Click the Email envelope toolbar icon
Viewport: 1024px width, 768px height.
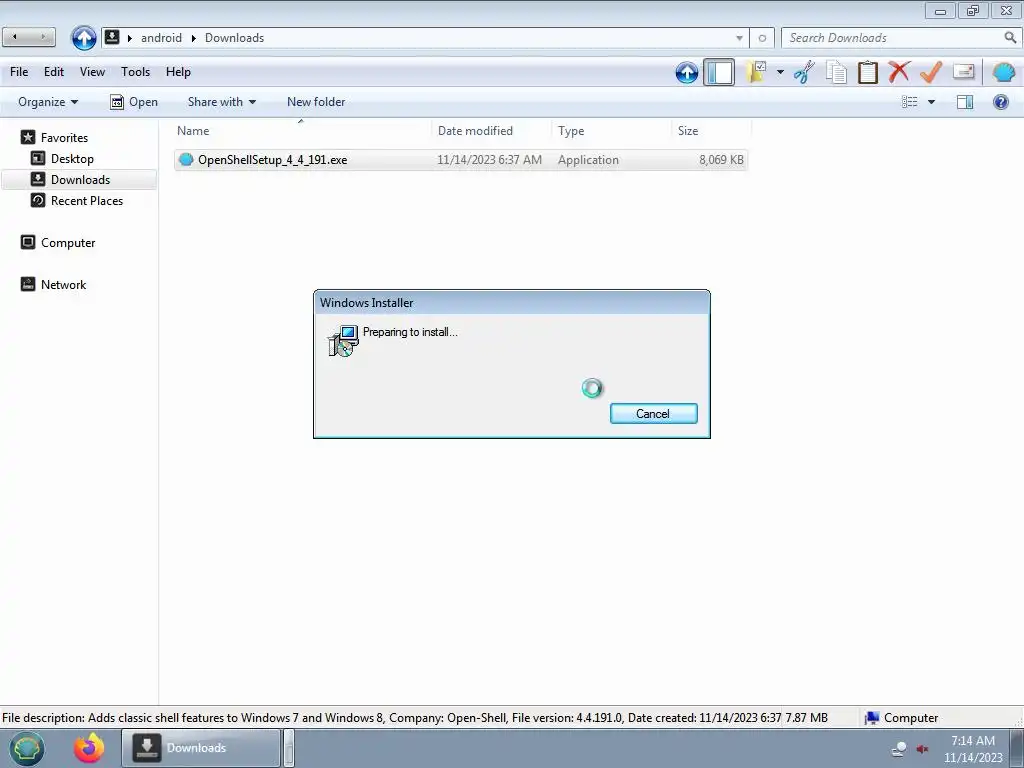(964, 71)
